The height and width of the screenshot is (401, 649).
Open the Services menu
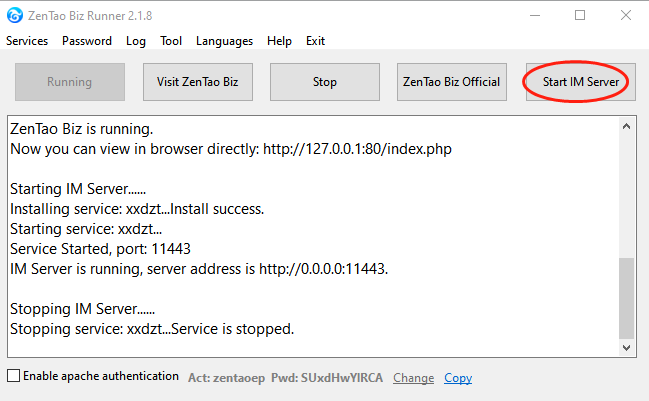(x=27, y=41)
